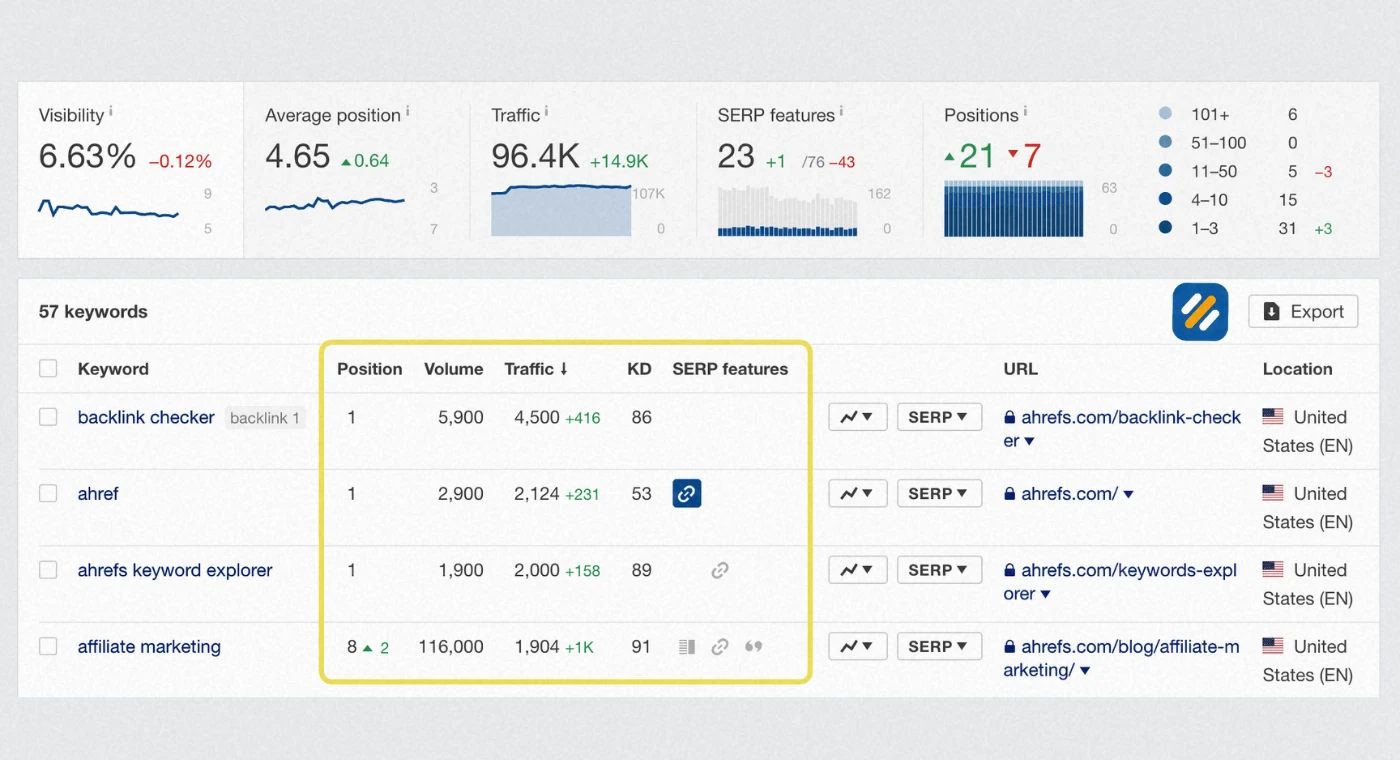Check the ahref keyword checkbox
The height and width of the screenshot is (760, 1400).
point(48,493)
